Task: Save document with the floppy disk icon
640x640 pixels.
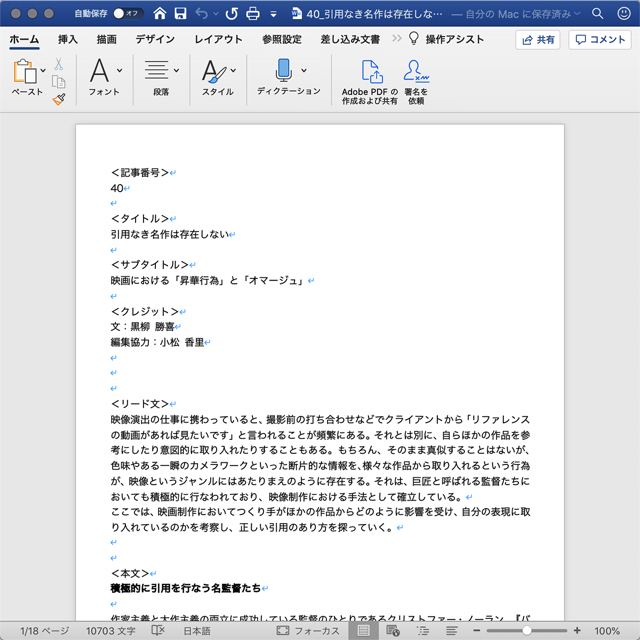Action: [x=179, y=14]
